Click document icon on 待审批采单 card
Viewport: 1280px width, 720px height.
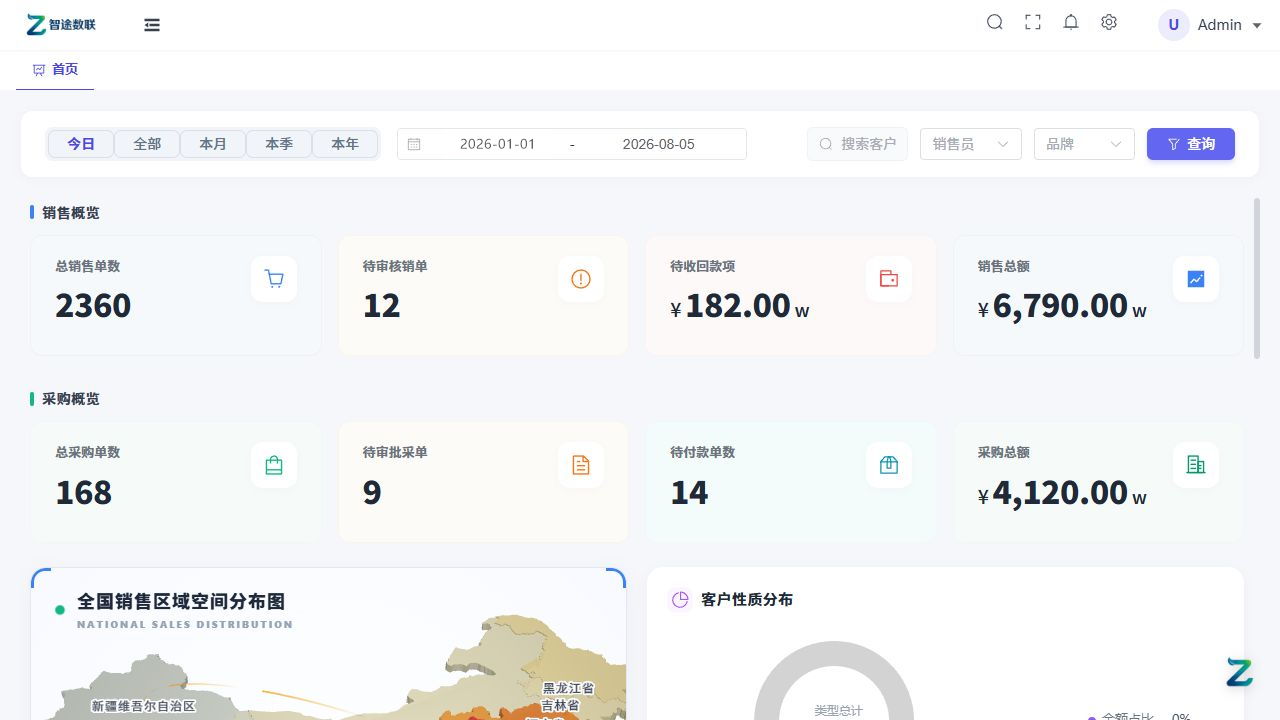click(581, 465)
